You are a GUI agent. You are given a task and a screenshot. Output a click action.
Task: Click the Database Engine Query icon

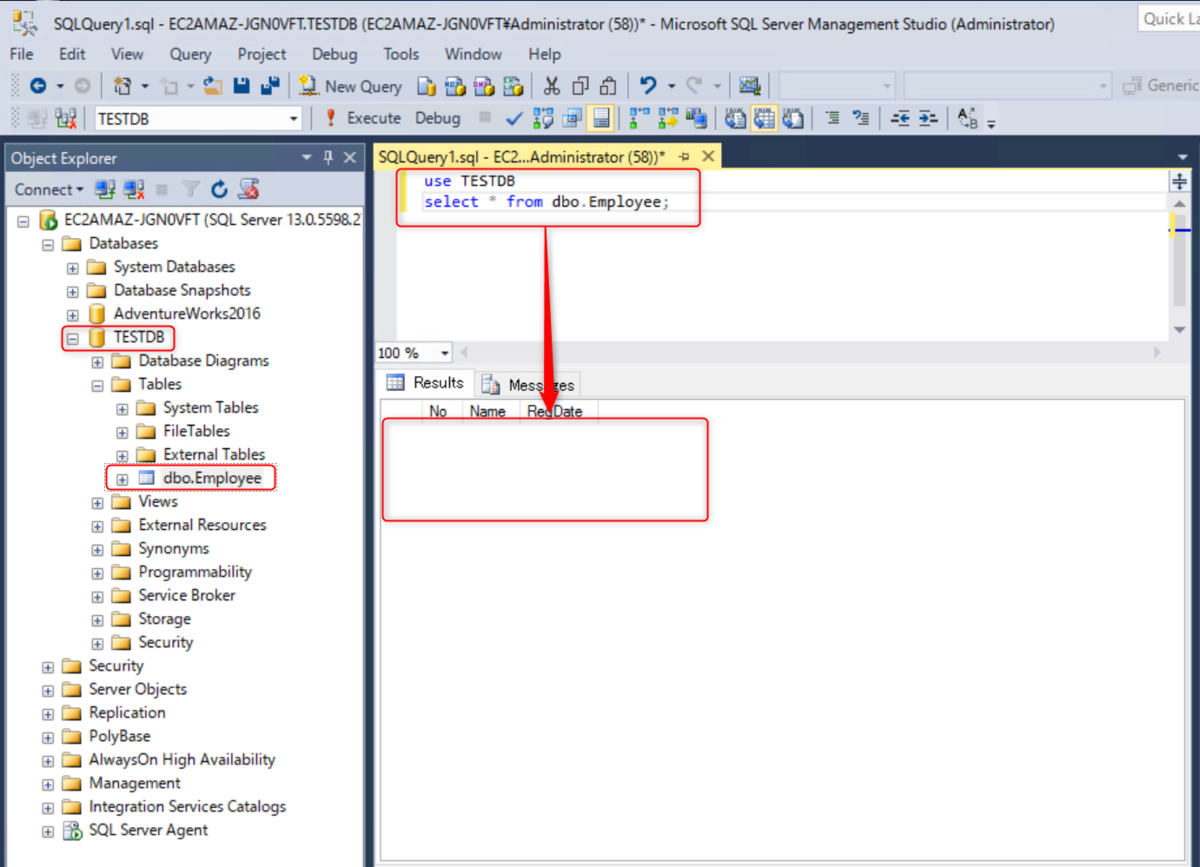click(426, 87)
